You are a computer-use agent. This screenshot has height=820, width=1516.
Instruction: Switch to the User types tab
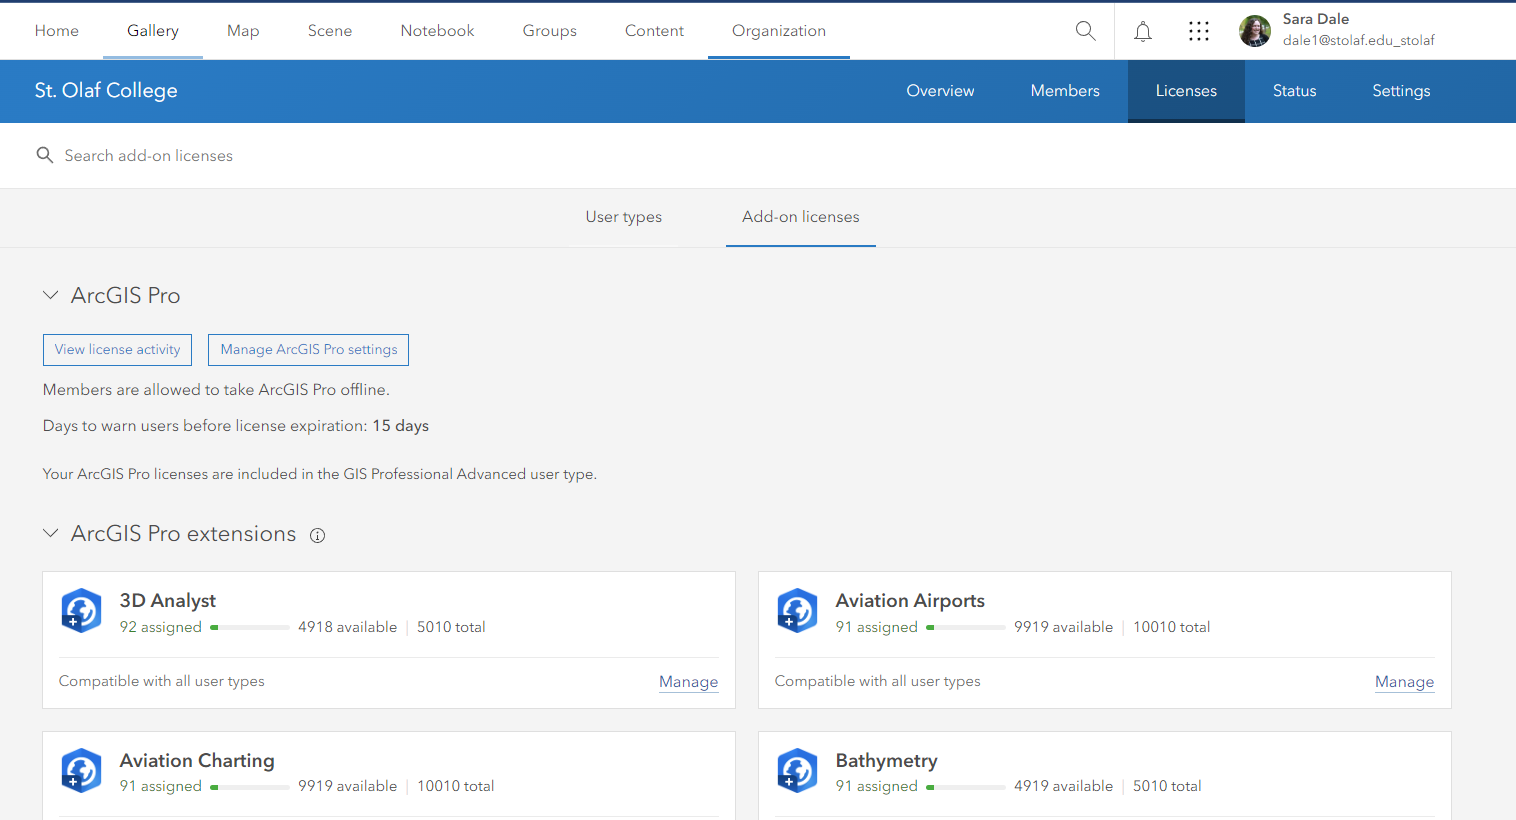(623, 217)
